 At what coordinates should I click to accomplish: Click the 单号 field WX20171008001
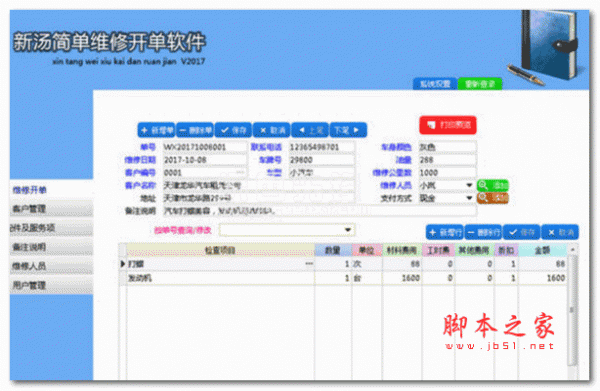click(x=205, y=147)
